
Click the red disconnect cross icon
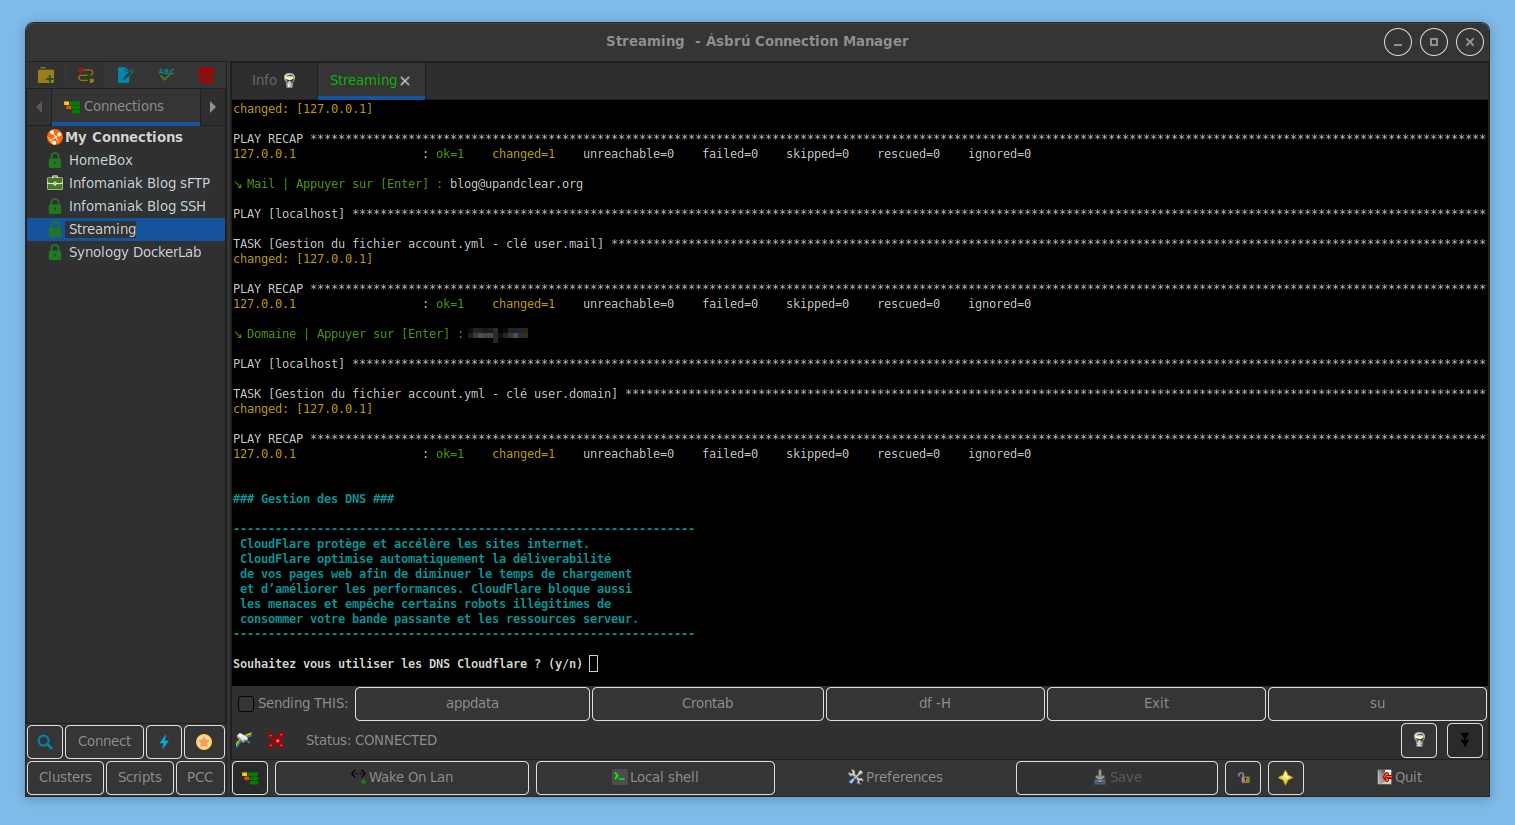(276, 740)
